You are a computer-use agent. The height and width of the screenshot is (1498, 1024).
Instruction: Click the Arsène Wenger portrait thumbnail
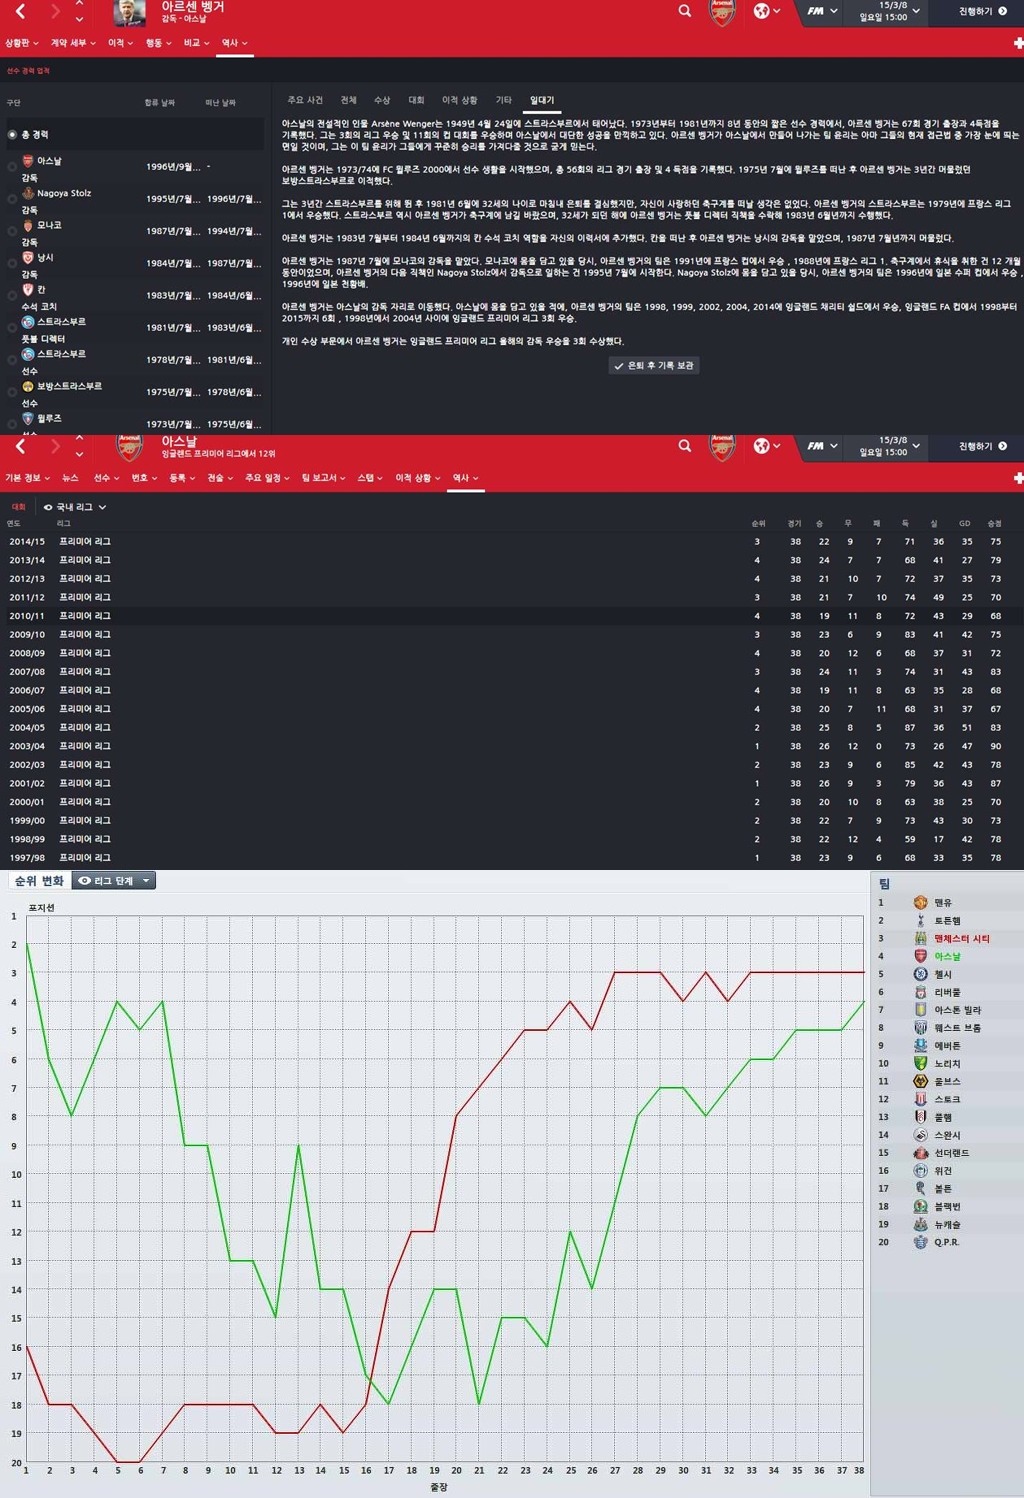130,12
